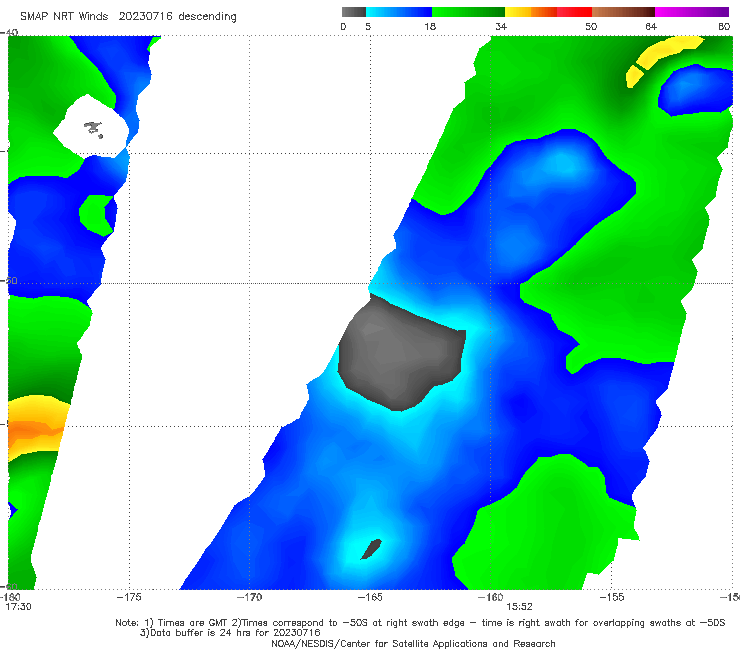Click the color bar label '18'
This screenshot has height=650, width=740.
(x=430, y=26)
